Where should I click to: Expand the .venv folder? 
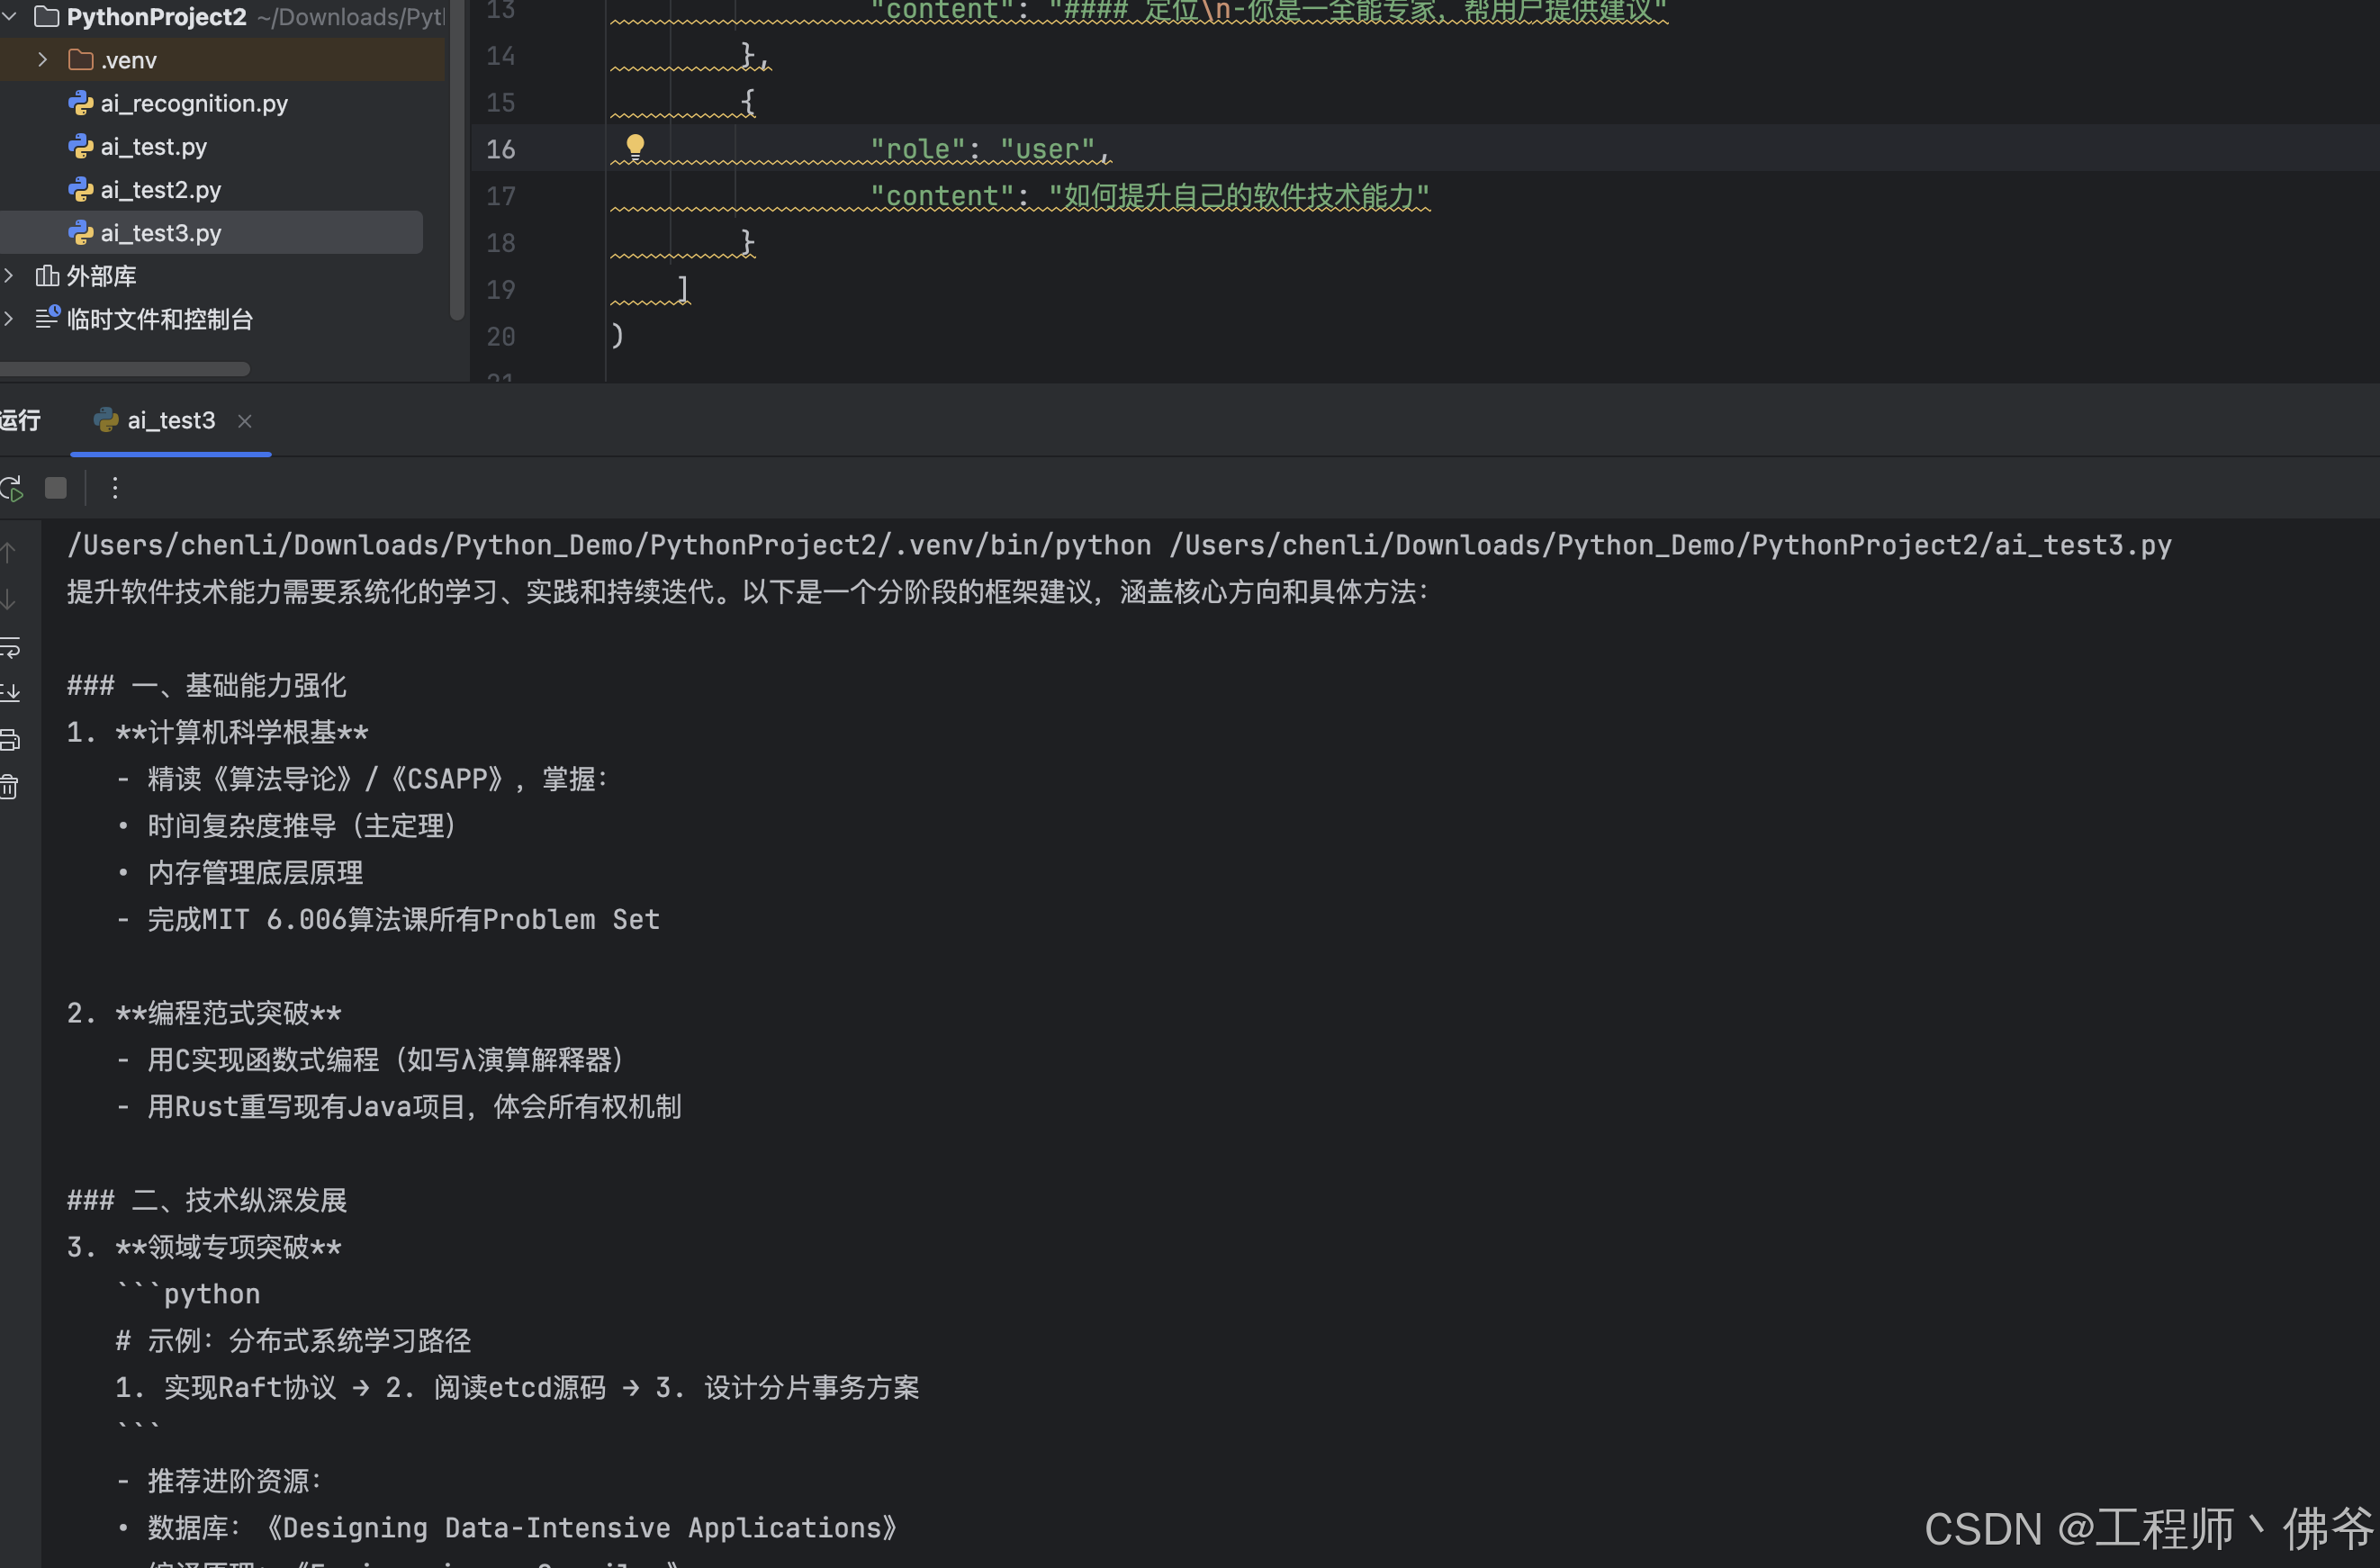pyautogui.click(x=42, y=60)
